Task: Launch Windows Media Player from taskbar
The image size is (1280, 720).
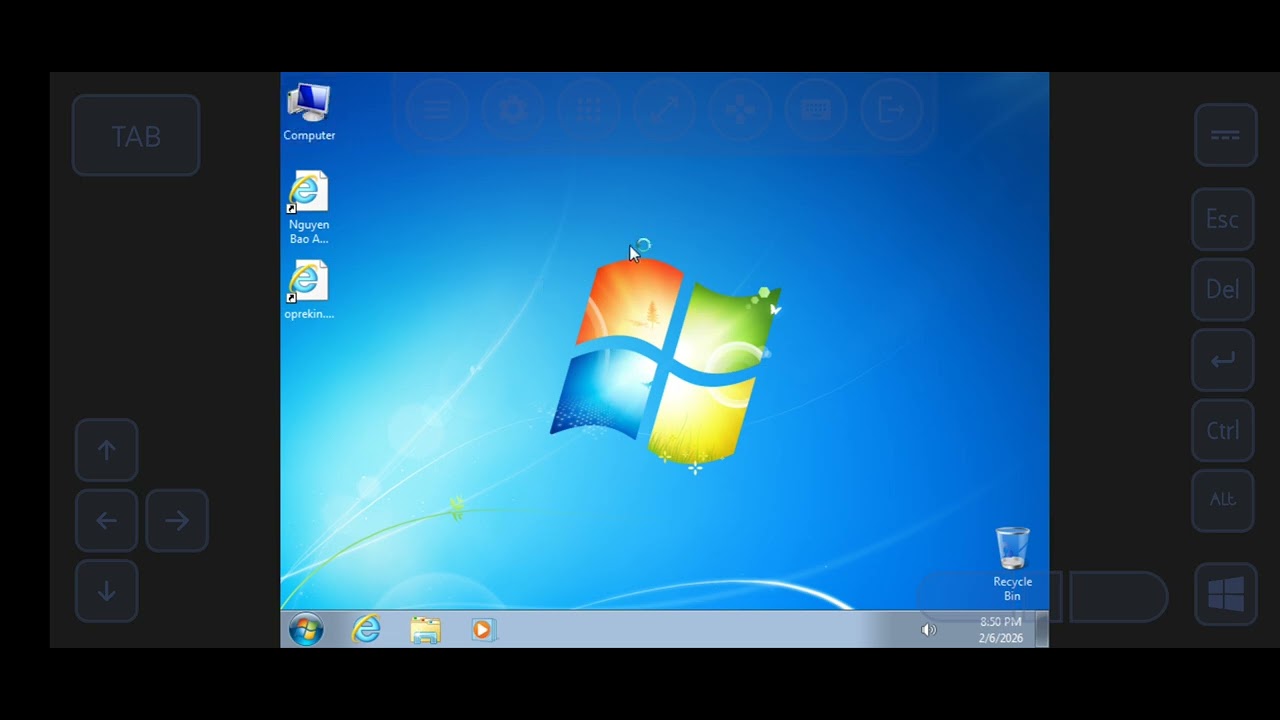Action: [483, 630]
